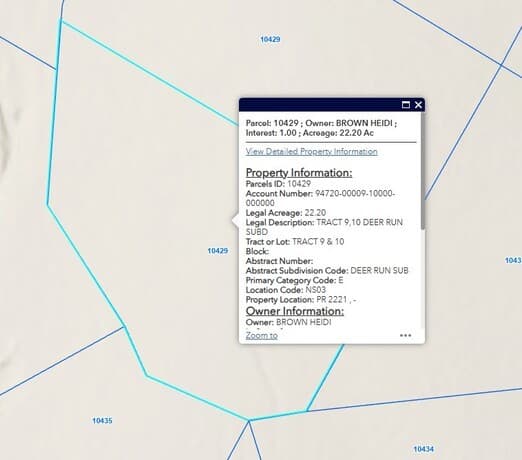Click the popup's vertical scrollbar
This screenshot has width=522, height=460.
click(x=423, y=170)
